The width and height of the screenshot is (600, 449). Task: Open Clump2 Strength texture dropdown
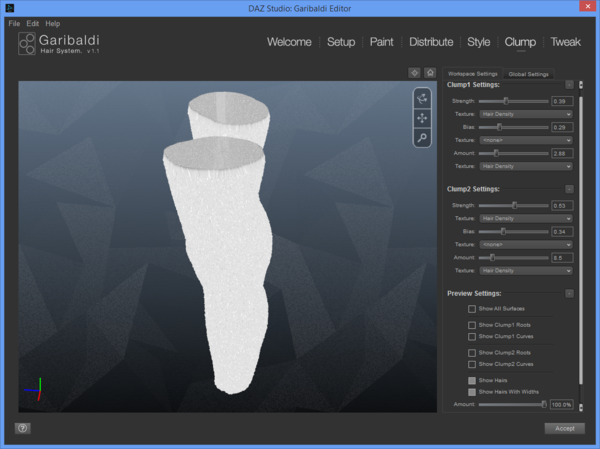pos(526,218)
